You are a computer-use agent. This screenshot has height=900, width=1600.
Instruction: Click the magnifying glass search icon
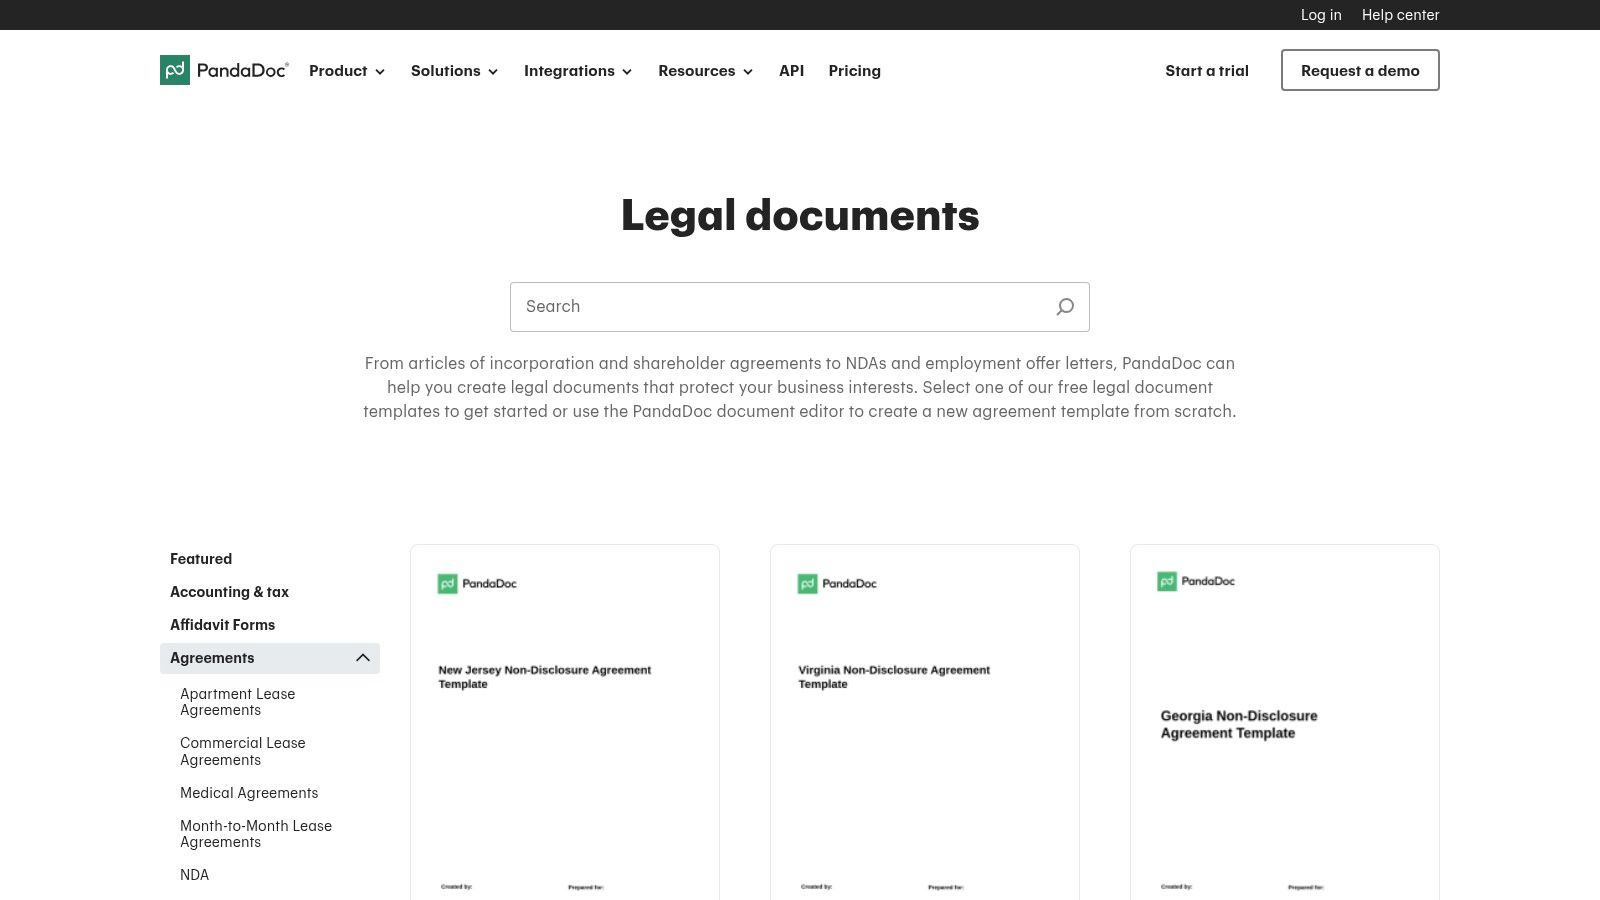tap(1064, 307)
